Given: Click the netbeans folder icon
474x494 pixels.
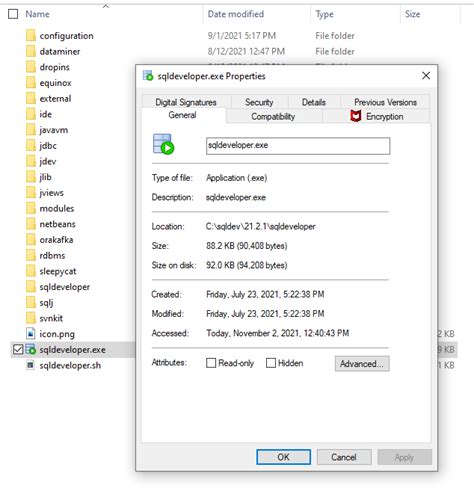Looking at the screenshot, I should [x=31, y=224].
